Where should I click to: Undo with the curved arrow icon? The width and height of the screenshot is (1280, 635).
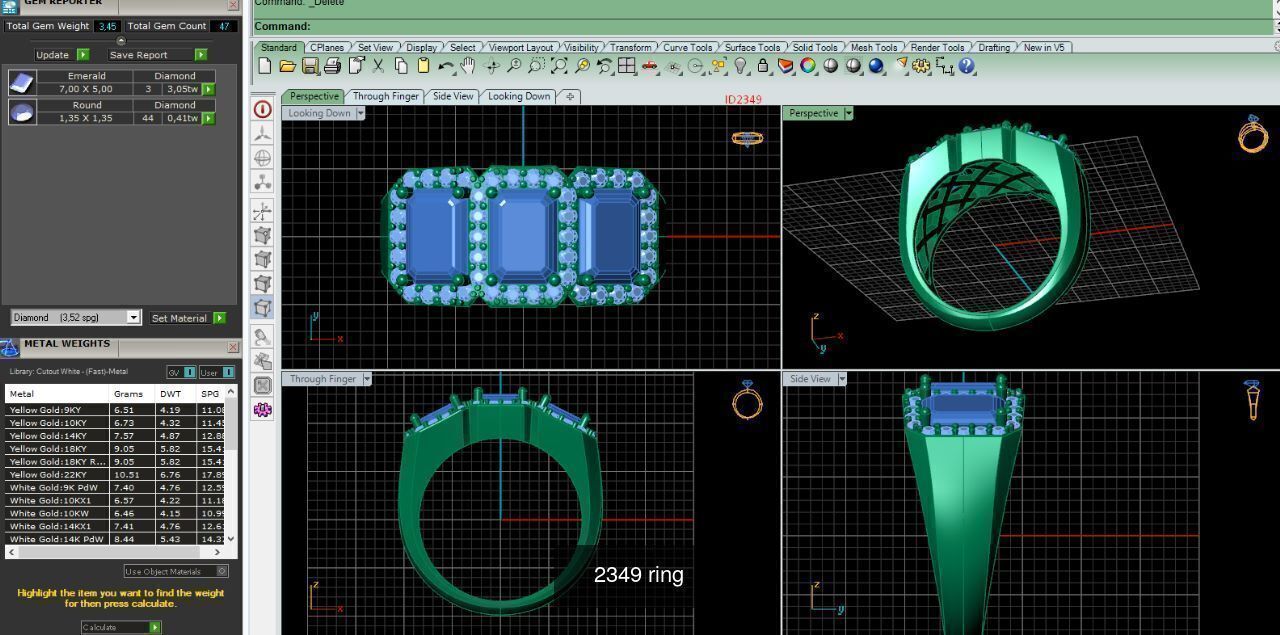pos(446,66)
